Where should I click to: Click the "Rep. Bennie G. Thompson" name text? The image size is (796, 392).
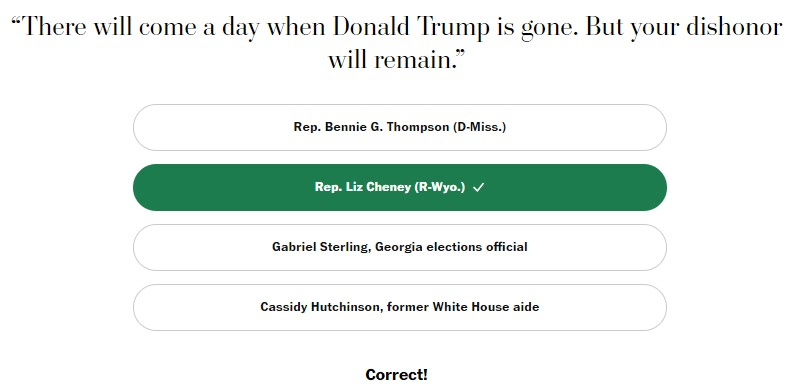tap(372, 127)
